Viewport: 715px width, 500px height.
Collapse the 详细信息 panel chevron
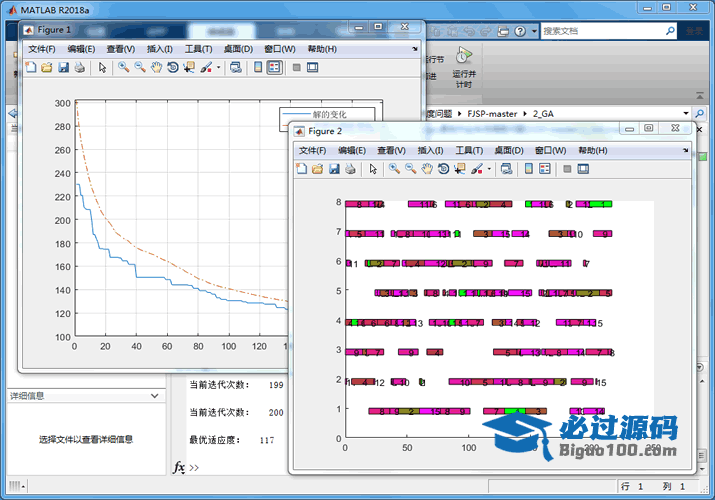tap(154, 396)
